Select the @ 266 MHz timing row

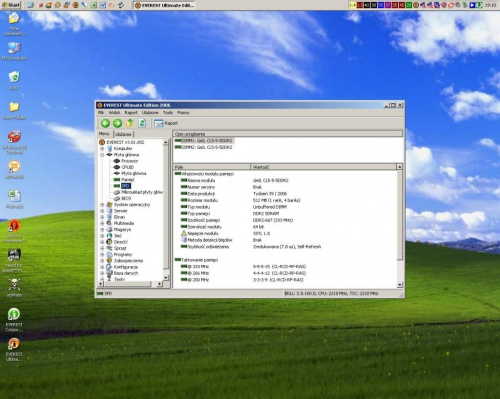pos(286,273)
